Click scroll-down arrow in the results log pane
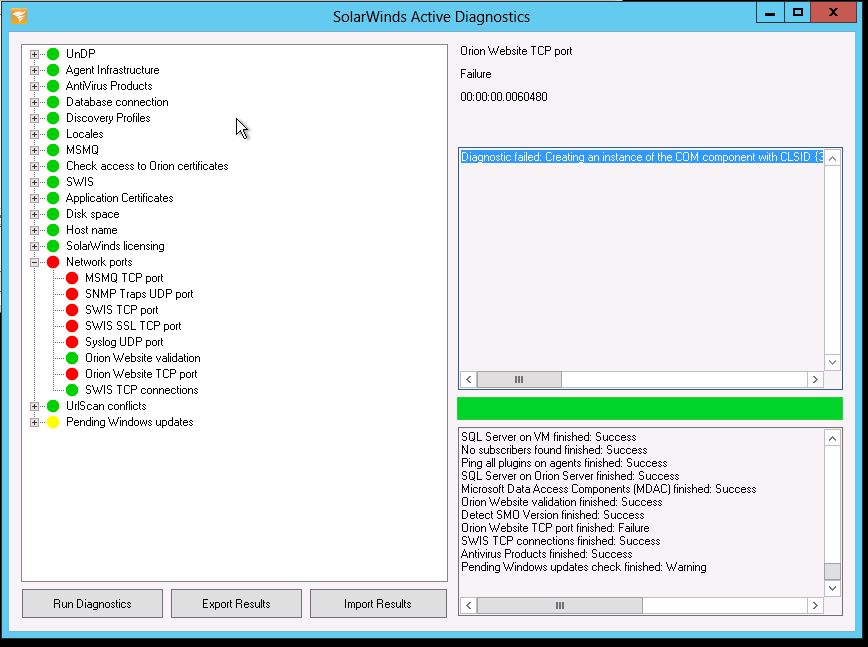 pyautogui.click(x=832, y=588)
